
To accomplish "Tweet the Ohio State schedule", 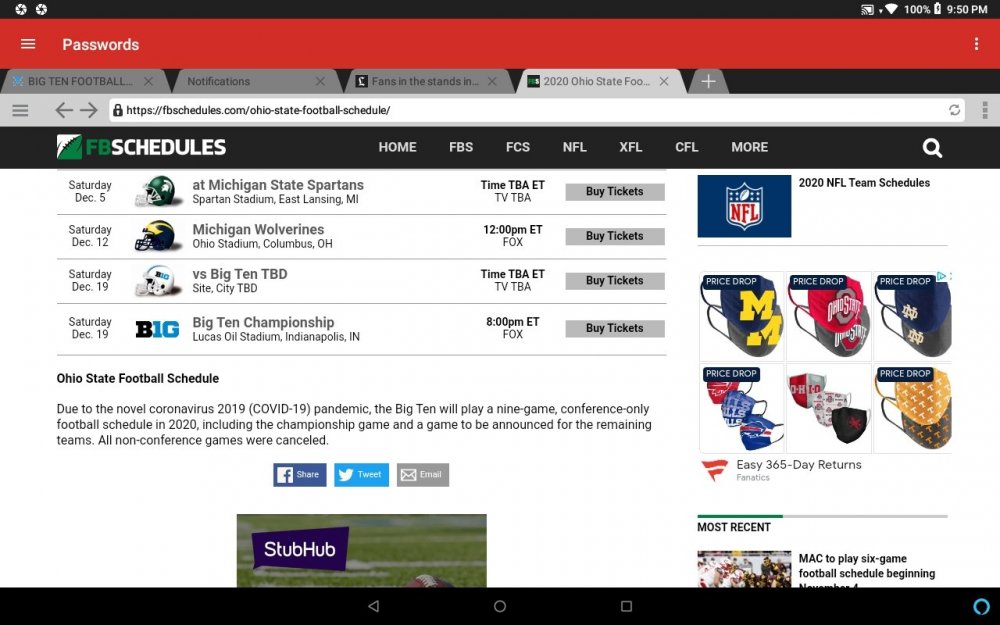I will pyautogui.click(x=361, y=474).
